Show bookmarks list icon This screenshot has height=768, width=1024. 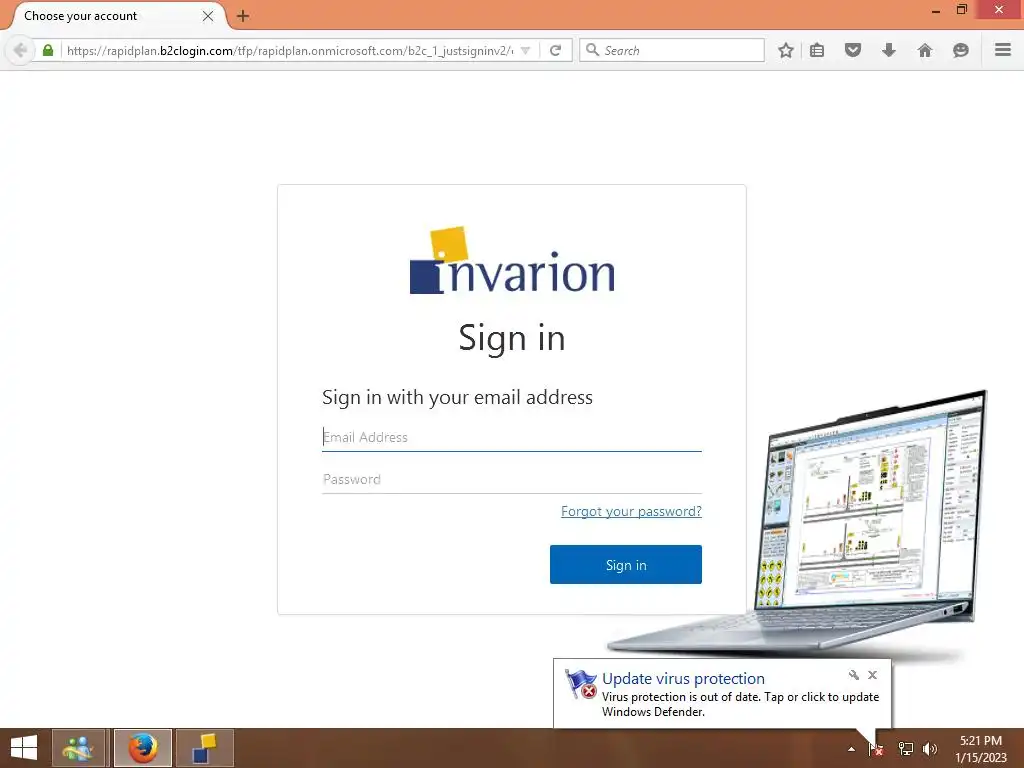click(x=817, y=50)
